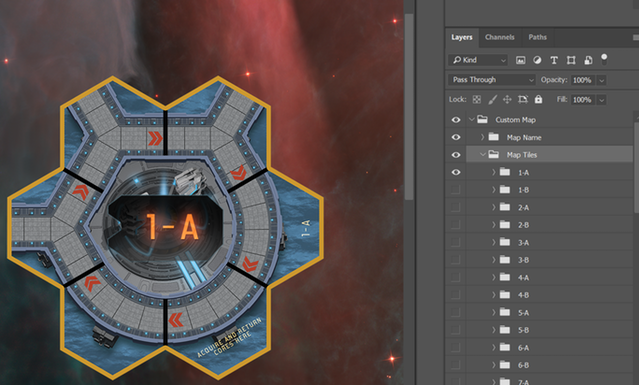Open the Opacity value dropdown arrow

pyautogui.click(x=602, y=80)
